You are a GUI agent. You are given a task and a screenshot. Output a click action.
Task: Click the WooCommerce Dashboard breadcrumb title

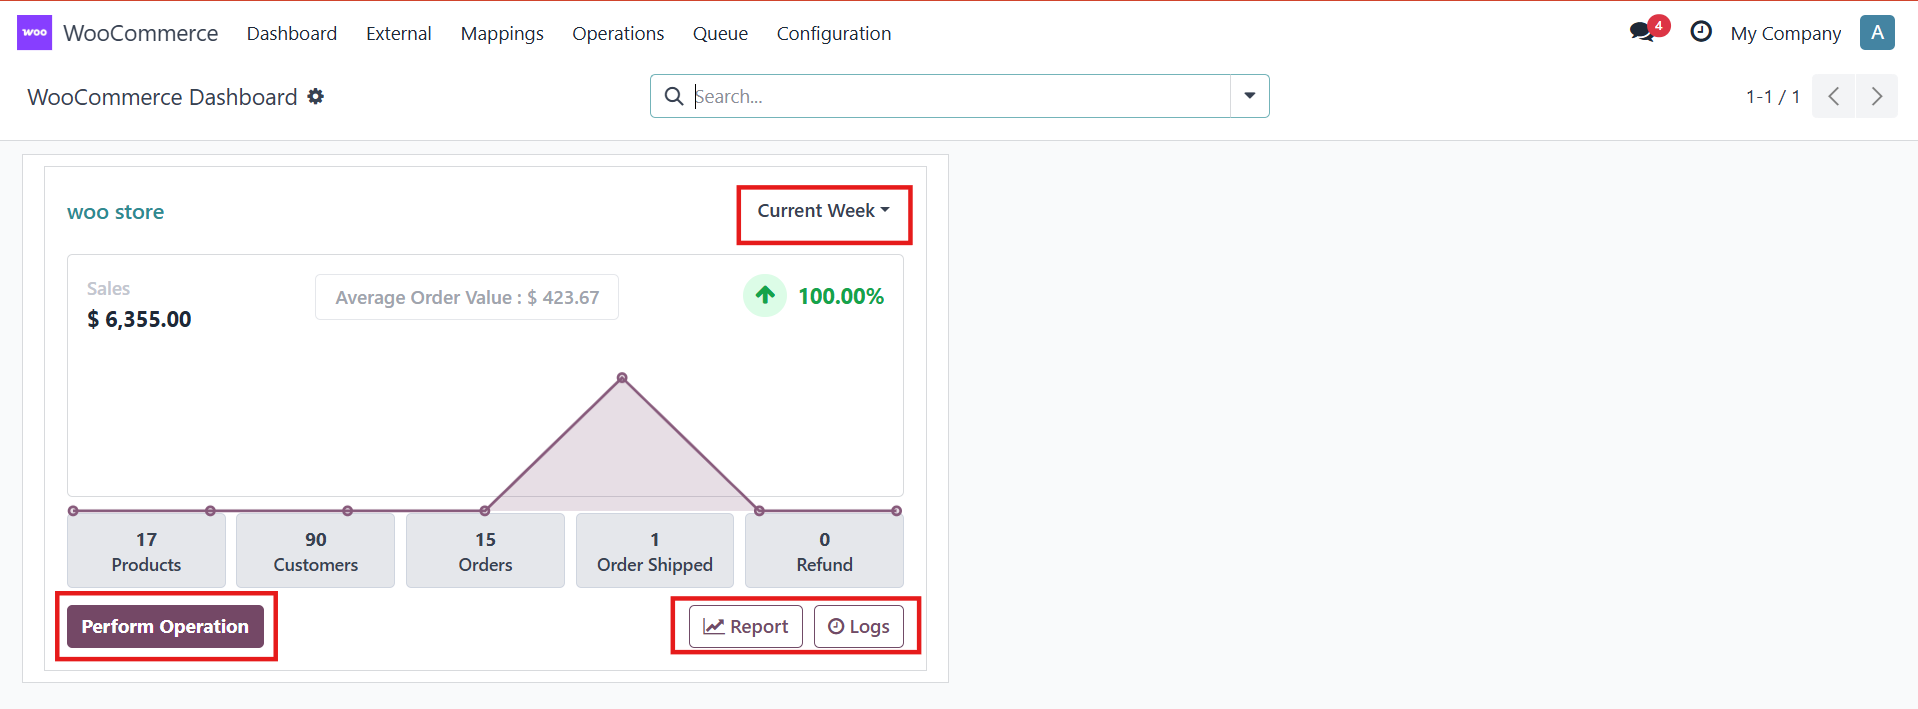(x=162, y=97)
